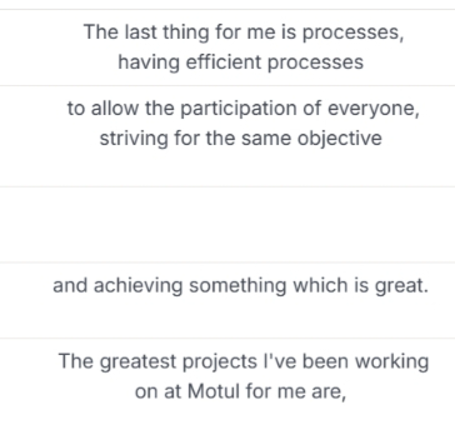Select the subtitle "to allow the participation of everyone,"
The height and width of the screenshot is (437, 455).
tap(243, 109)
